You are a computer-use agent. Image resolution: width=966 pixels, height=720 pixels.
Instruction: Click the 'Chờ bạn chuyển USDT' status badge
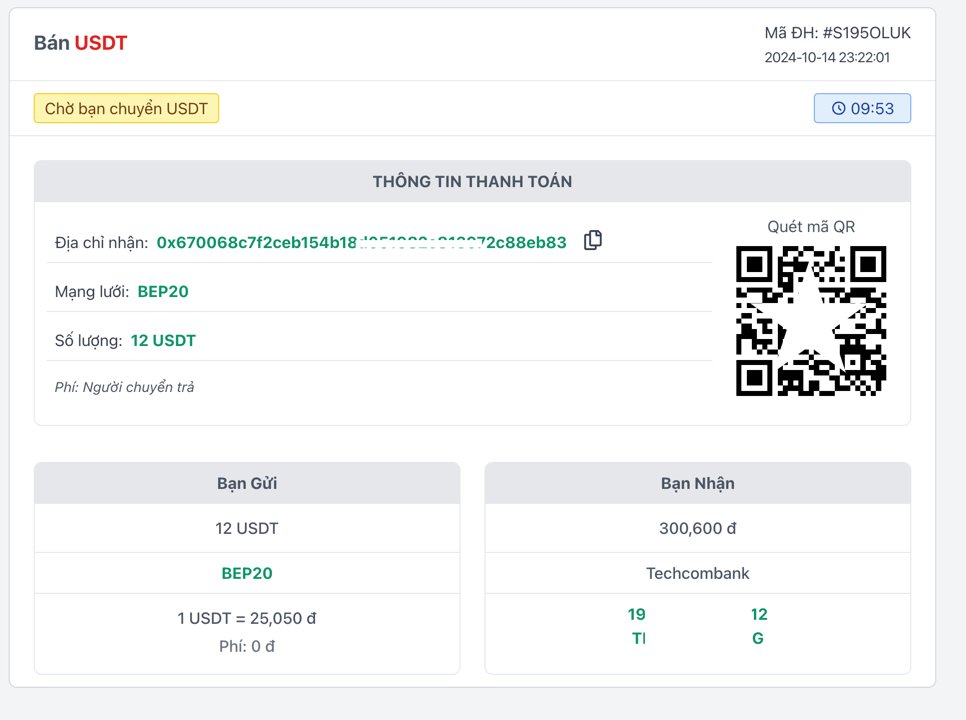click(126, 108)
